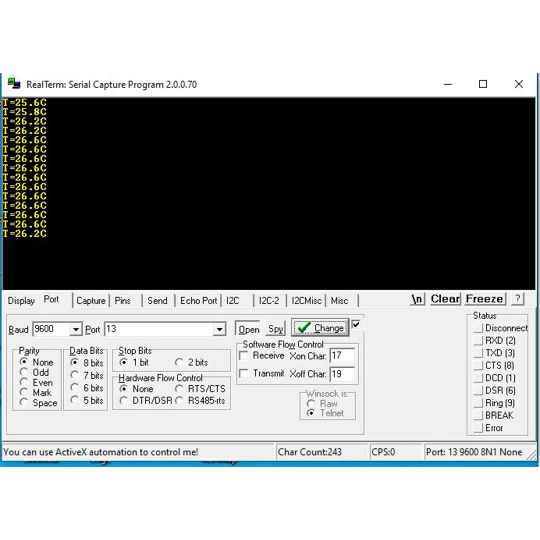This screenshot has width=540, height=540.
Task: Click the \n newline button
Action: pyautogui.click(x=417, y=299)
